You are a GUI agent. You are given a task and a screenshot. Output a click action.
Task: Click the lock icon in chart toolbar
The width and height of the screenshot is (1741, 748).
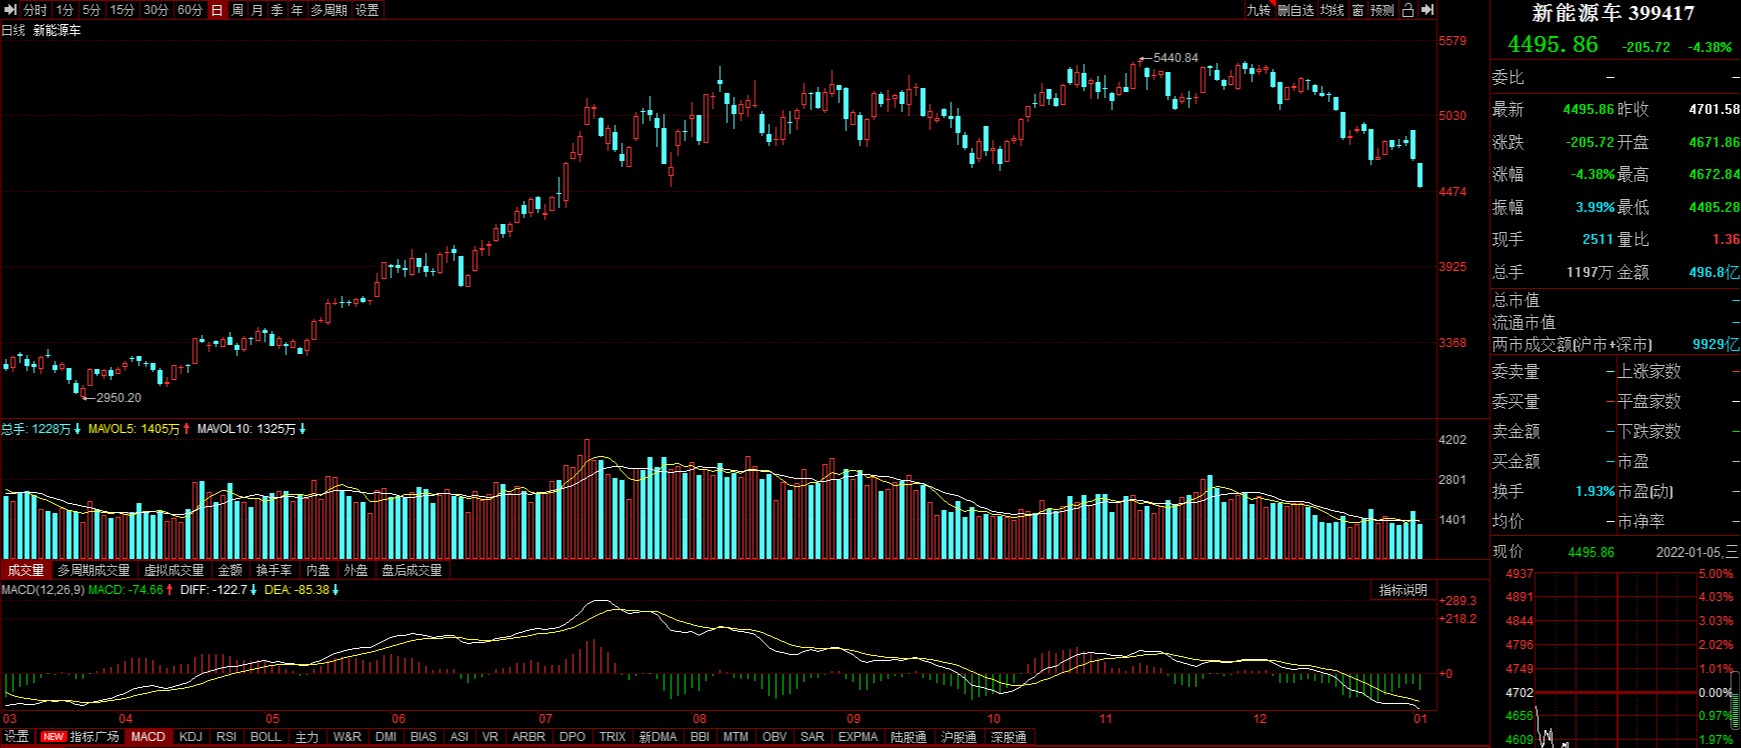click(1408, 10)
